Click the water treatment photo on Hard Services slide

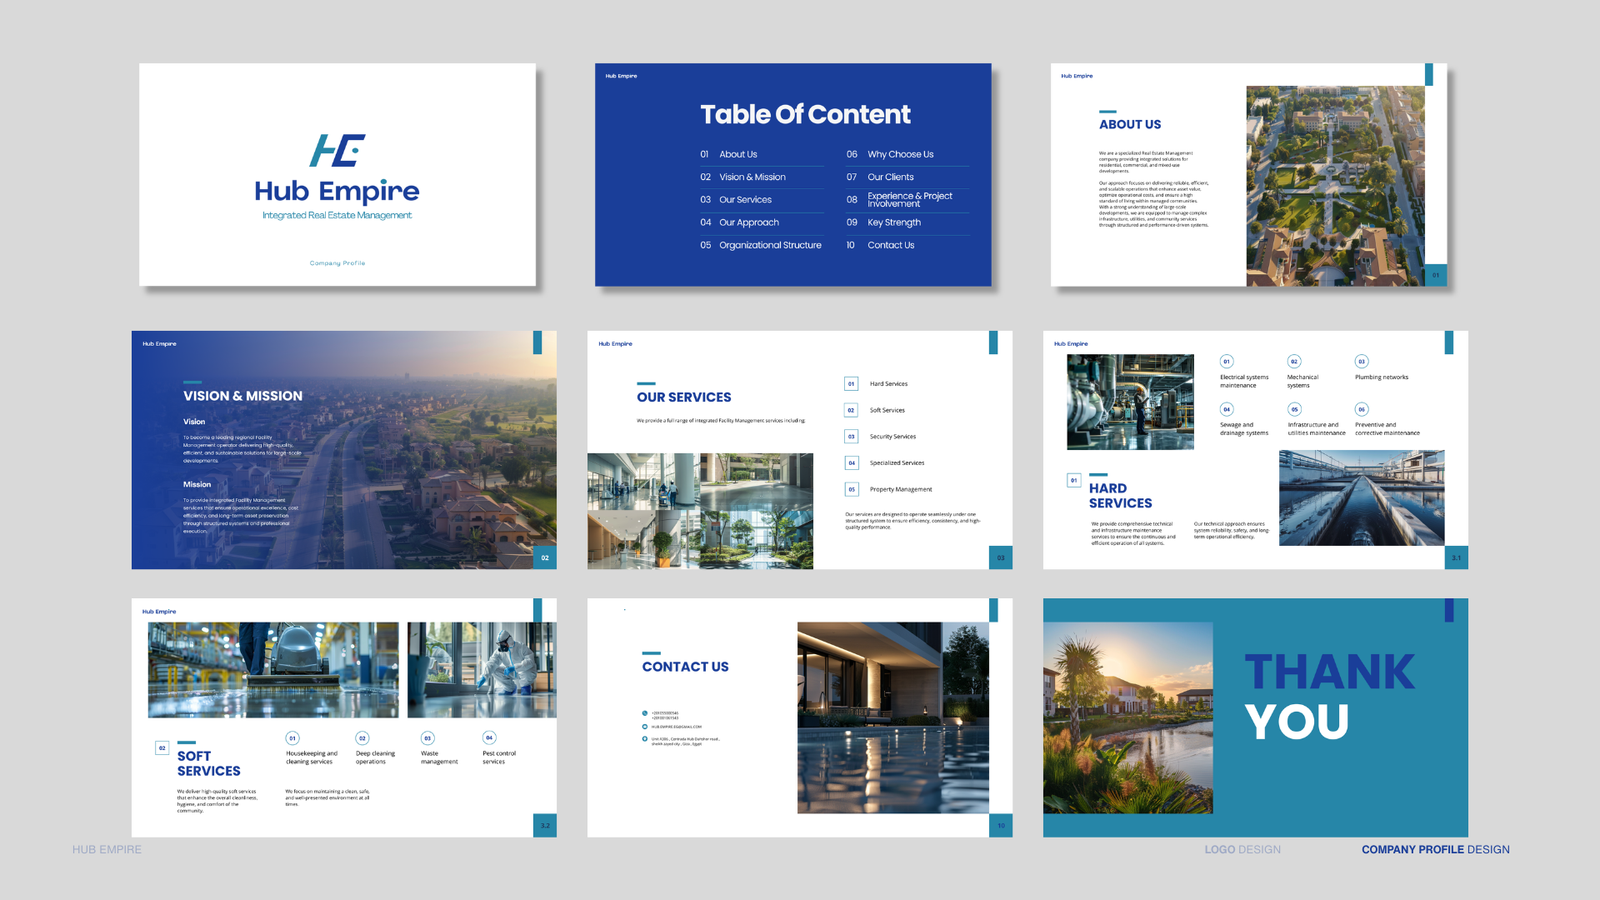[x=1362, y=498]
